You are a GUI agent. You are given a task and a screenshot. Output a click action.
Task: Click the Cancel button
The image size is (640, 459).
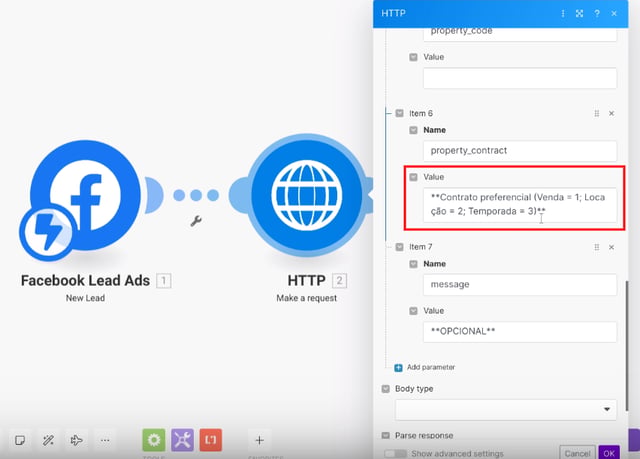577,453
